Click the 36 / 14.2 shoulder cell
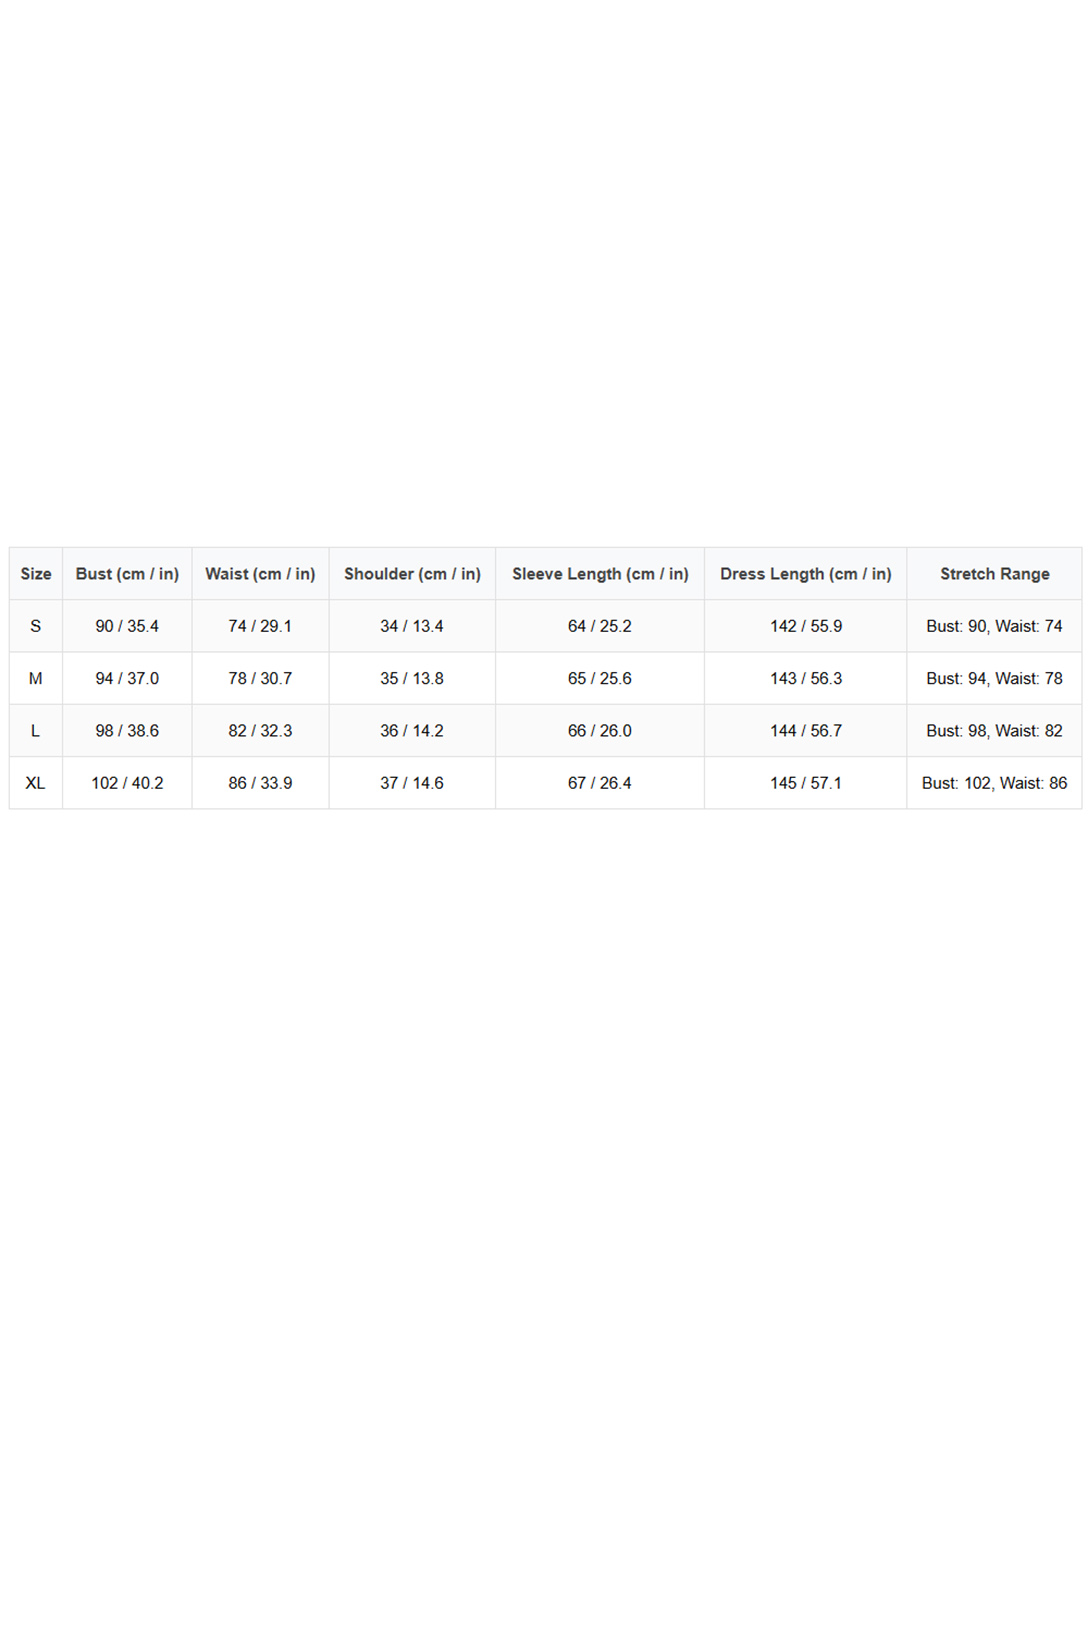 [412, 731]
